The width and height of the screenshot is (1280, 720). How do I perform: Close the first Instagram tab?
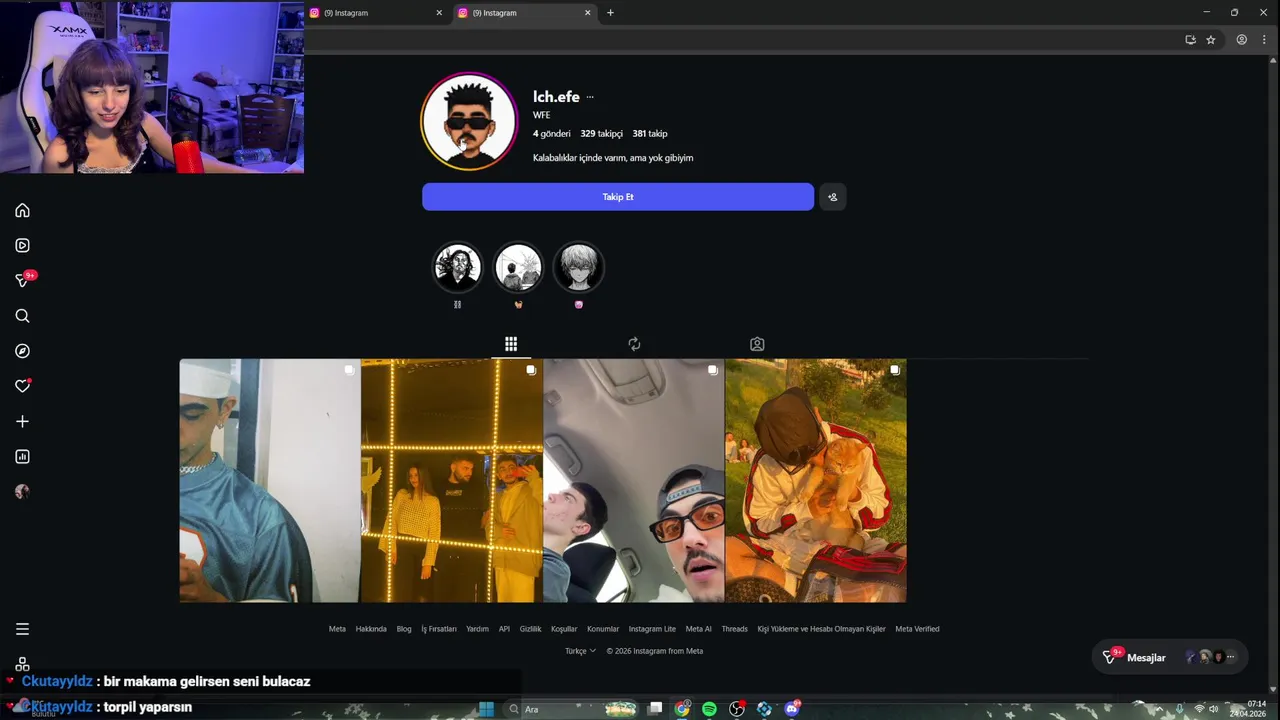(x=439, y=13)
